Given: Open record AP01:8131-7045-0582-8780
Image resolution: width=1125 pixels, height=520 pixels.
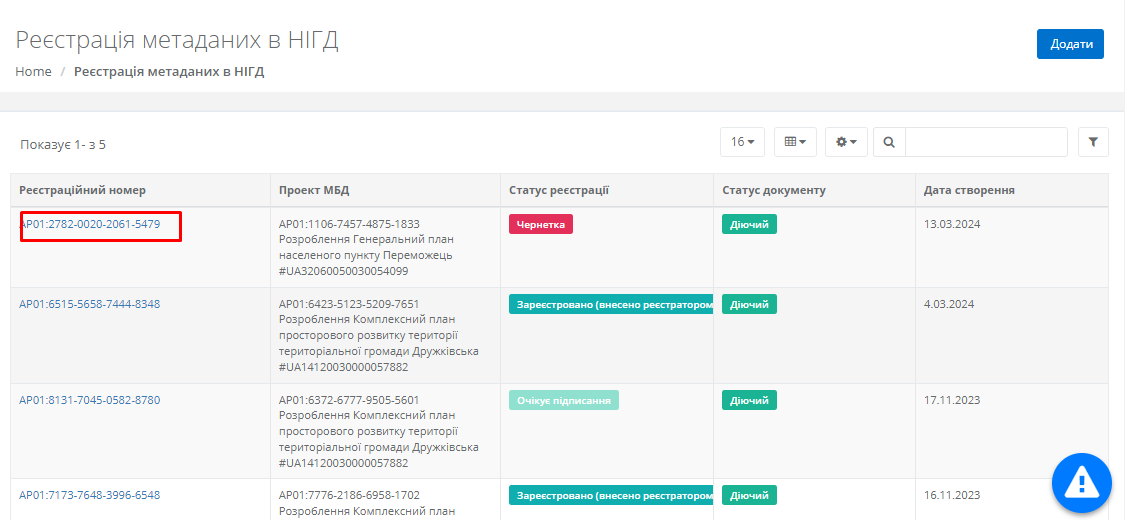Looking at the screenshot, I should [90, 400].
